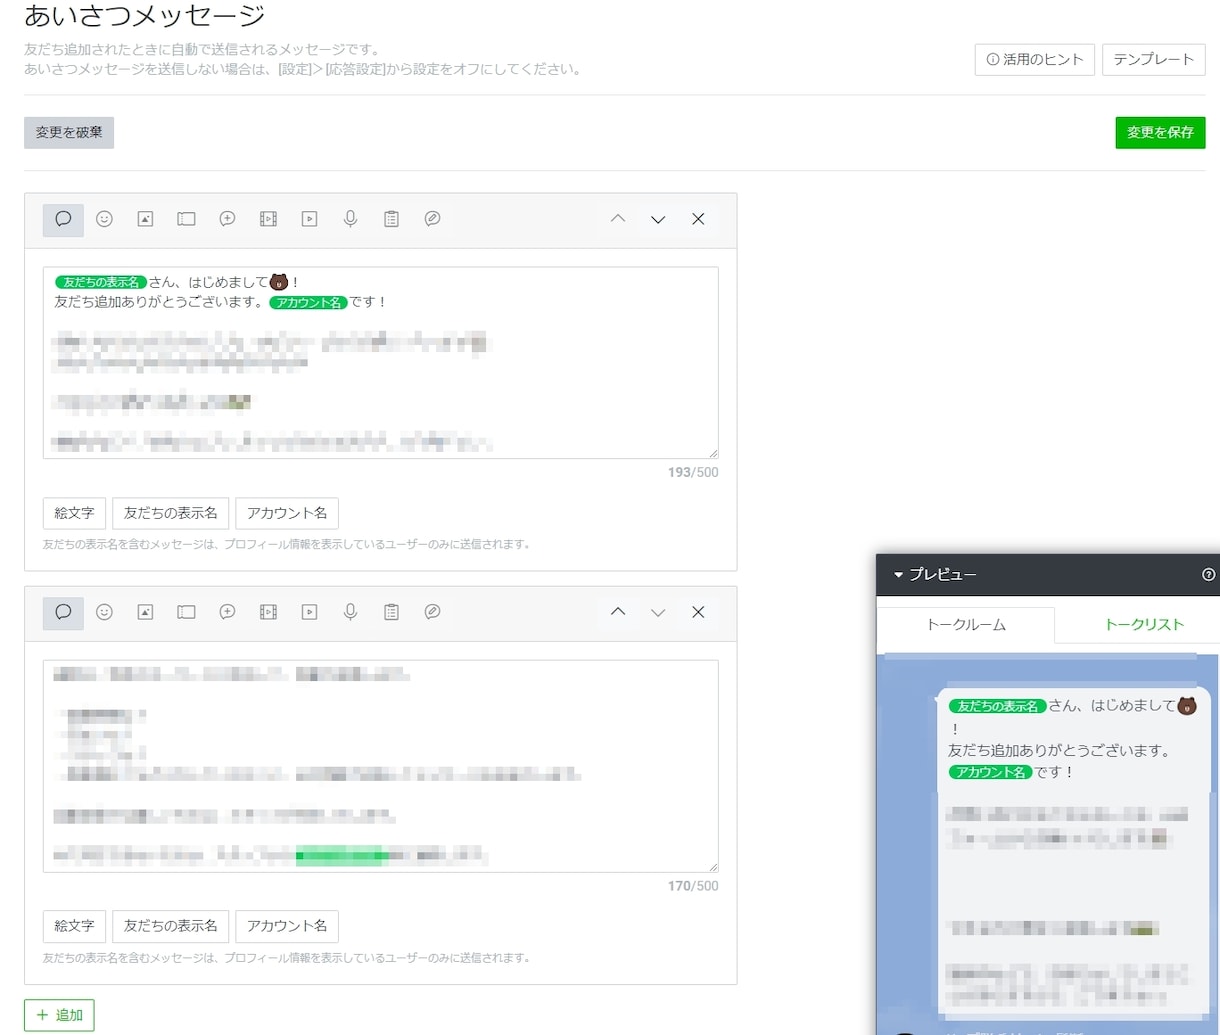Viewport: 1220px width, 1035px height.
Task: Open the preview help question icon
Action: pyautogui.click(x=1208, y=574)
